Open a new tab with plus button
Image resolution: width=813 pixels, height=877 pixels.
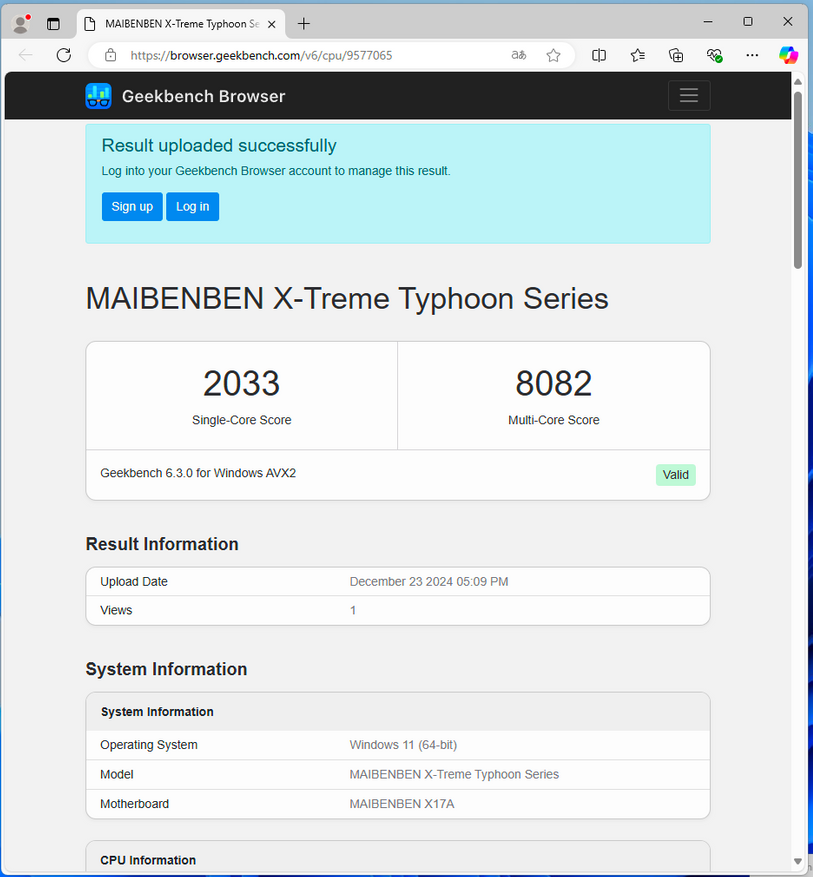[304, 23]
